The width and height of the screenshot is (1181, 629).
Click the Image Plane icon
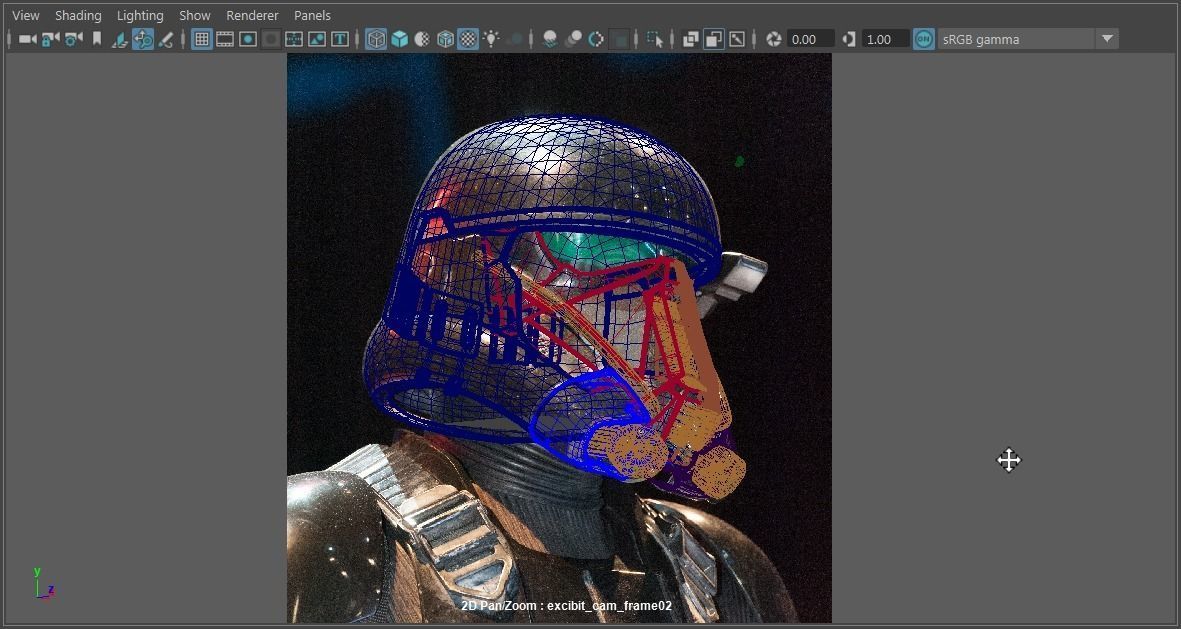coord(120,39)
